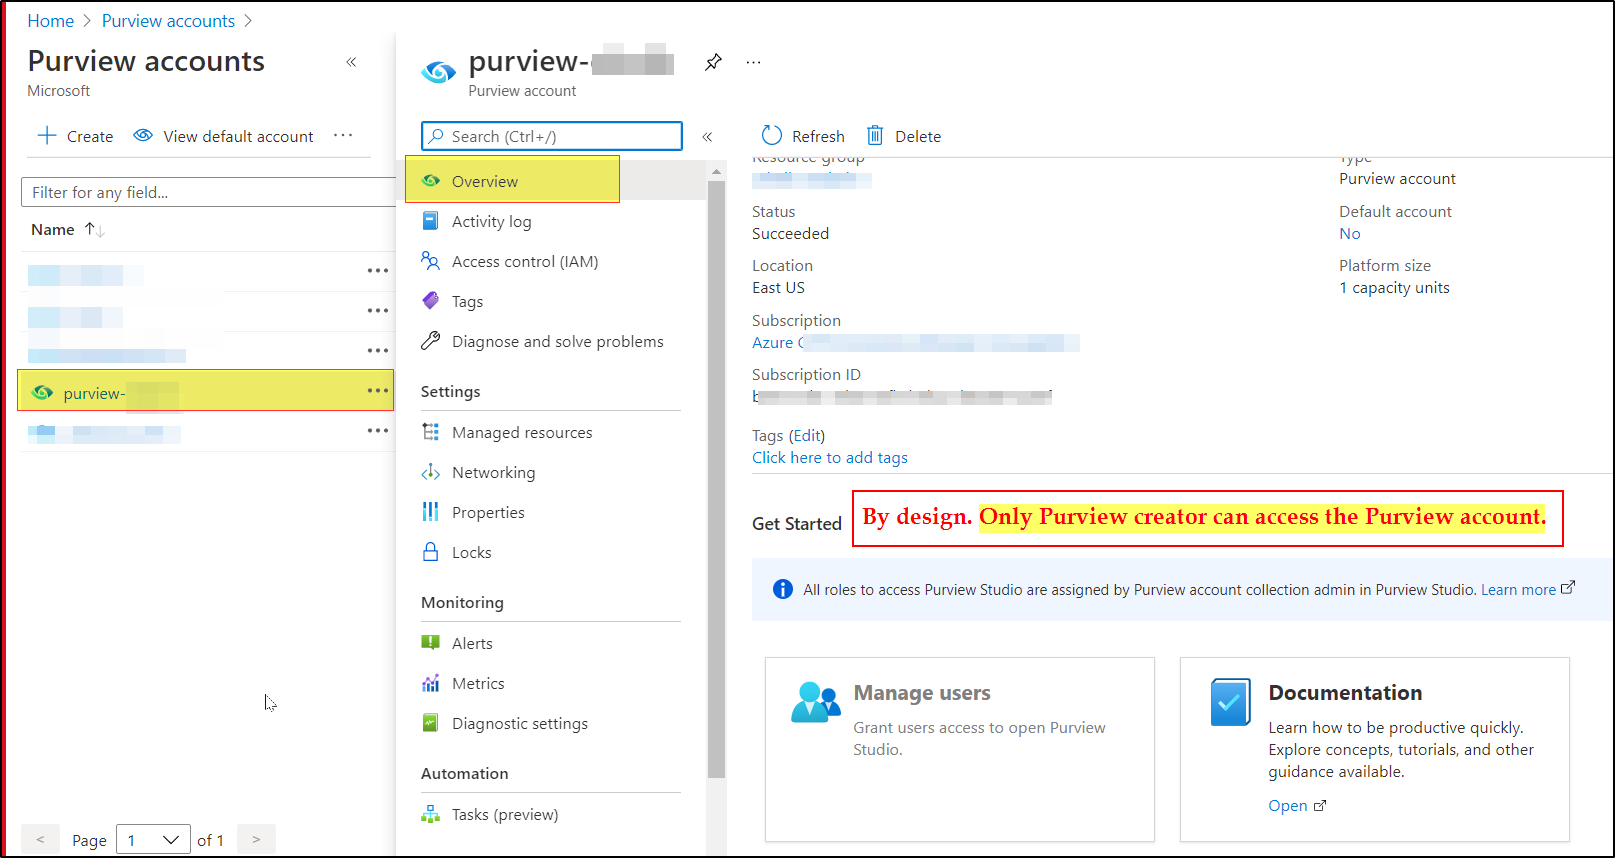This screenshot has width=1615, height=858.
Task: Collapse the Purview accounts list pane
Action: (x=351, y=62)
